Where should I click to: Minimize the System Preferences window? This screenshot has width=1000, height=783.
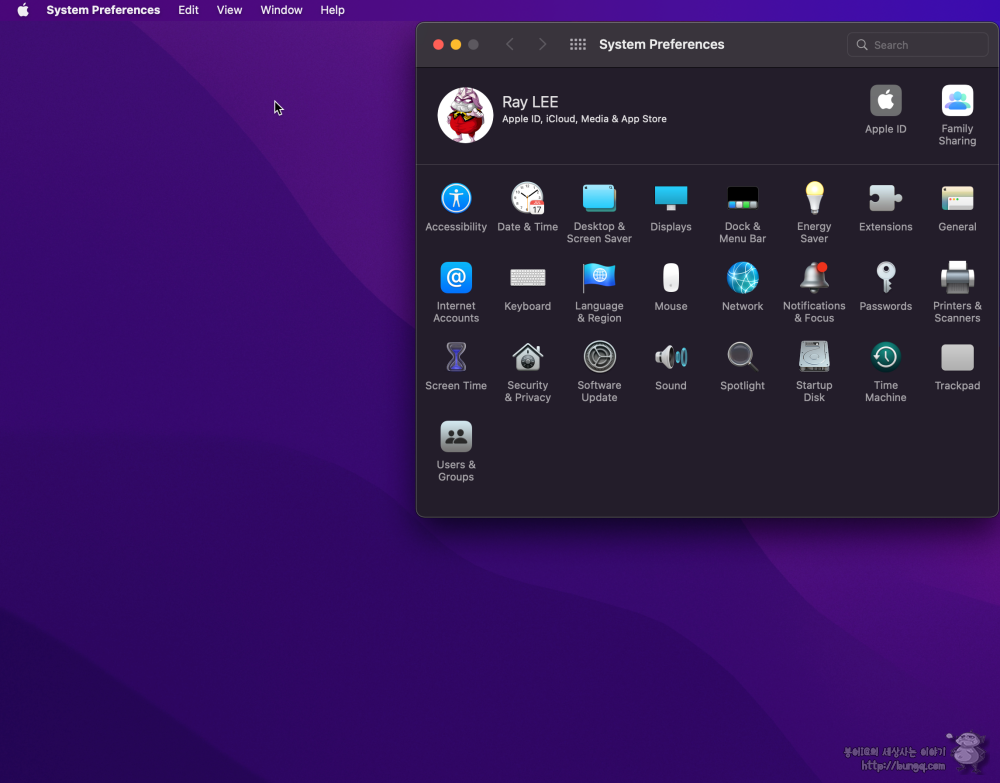(456, 45)
